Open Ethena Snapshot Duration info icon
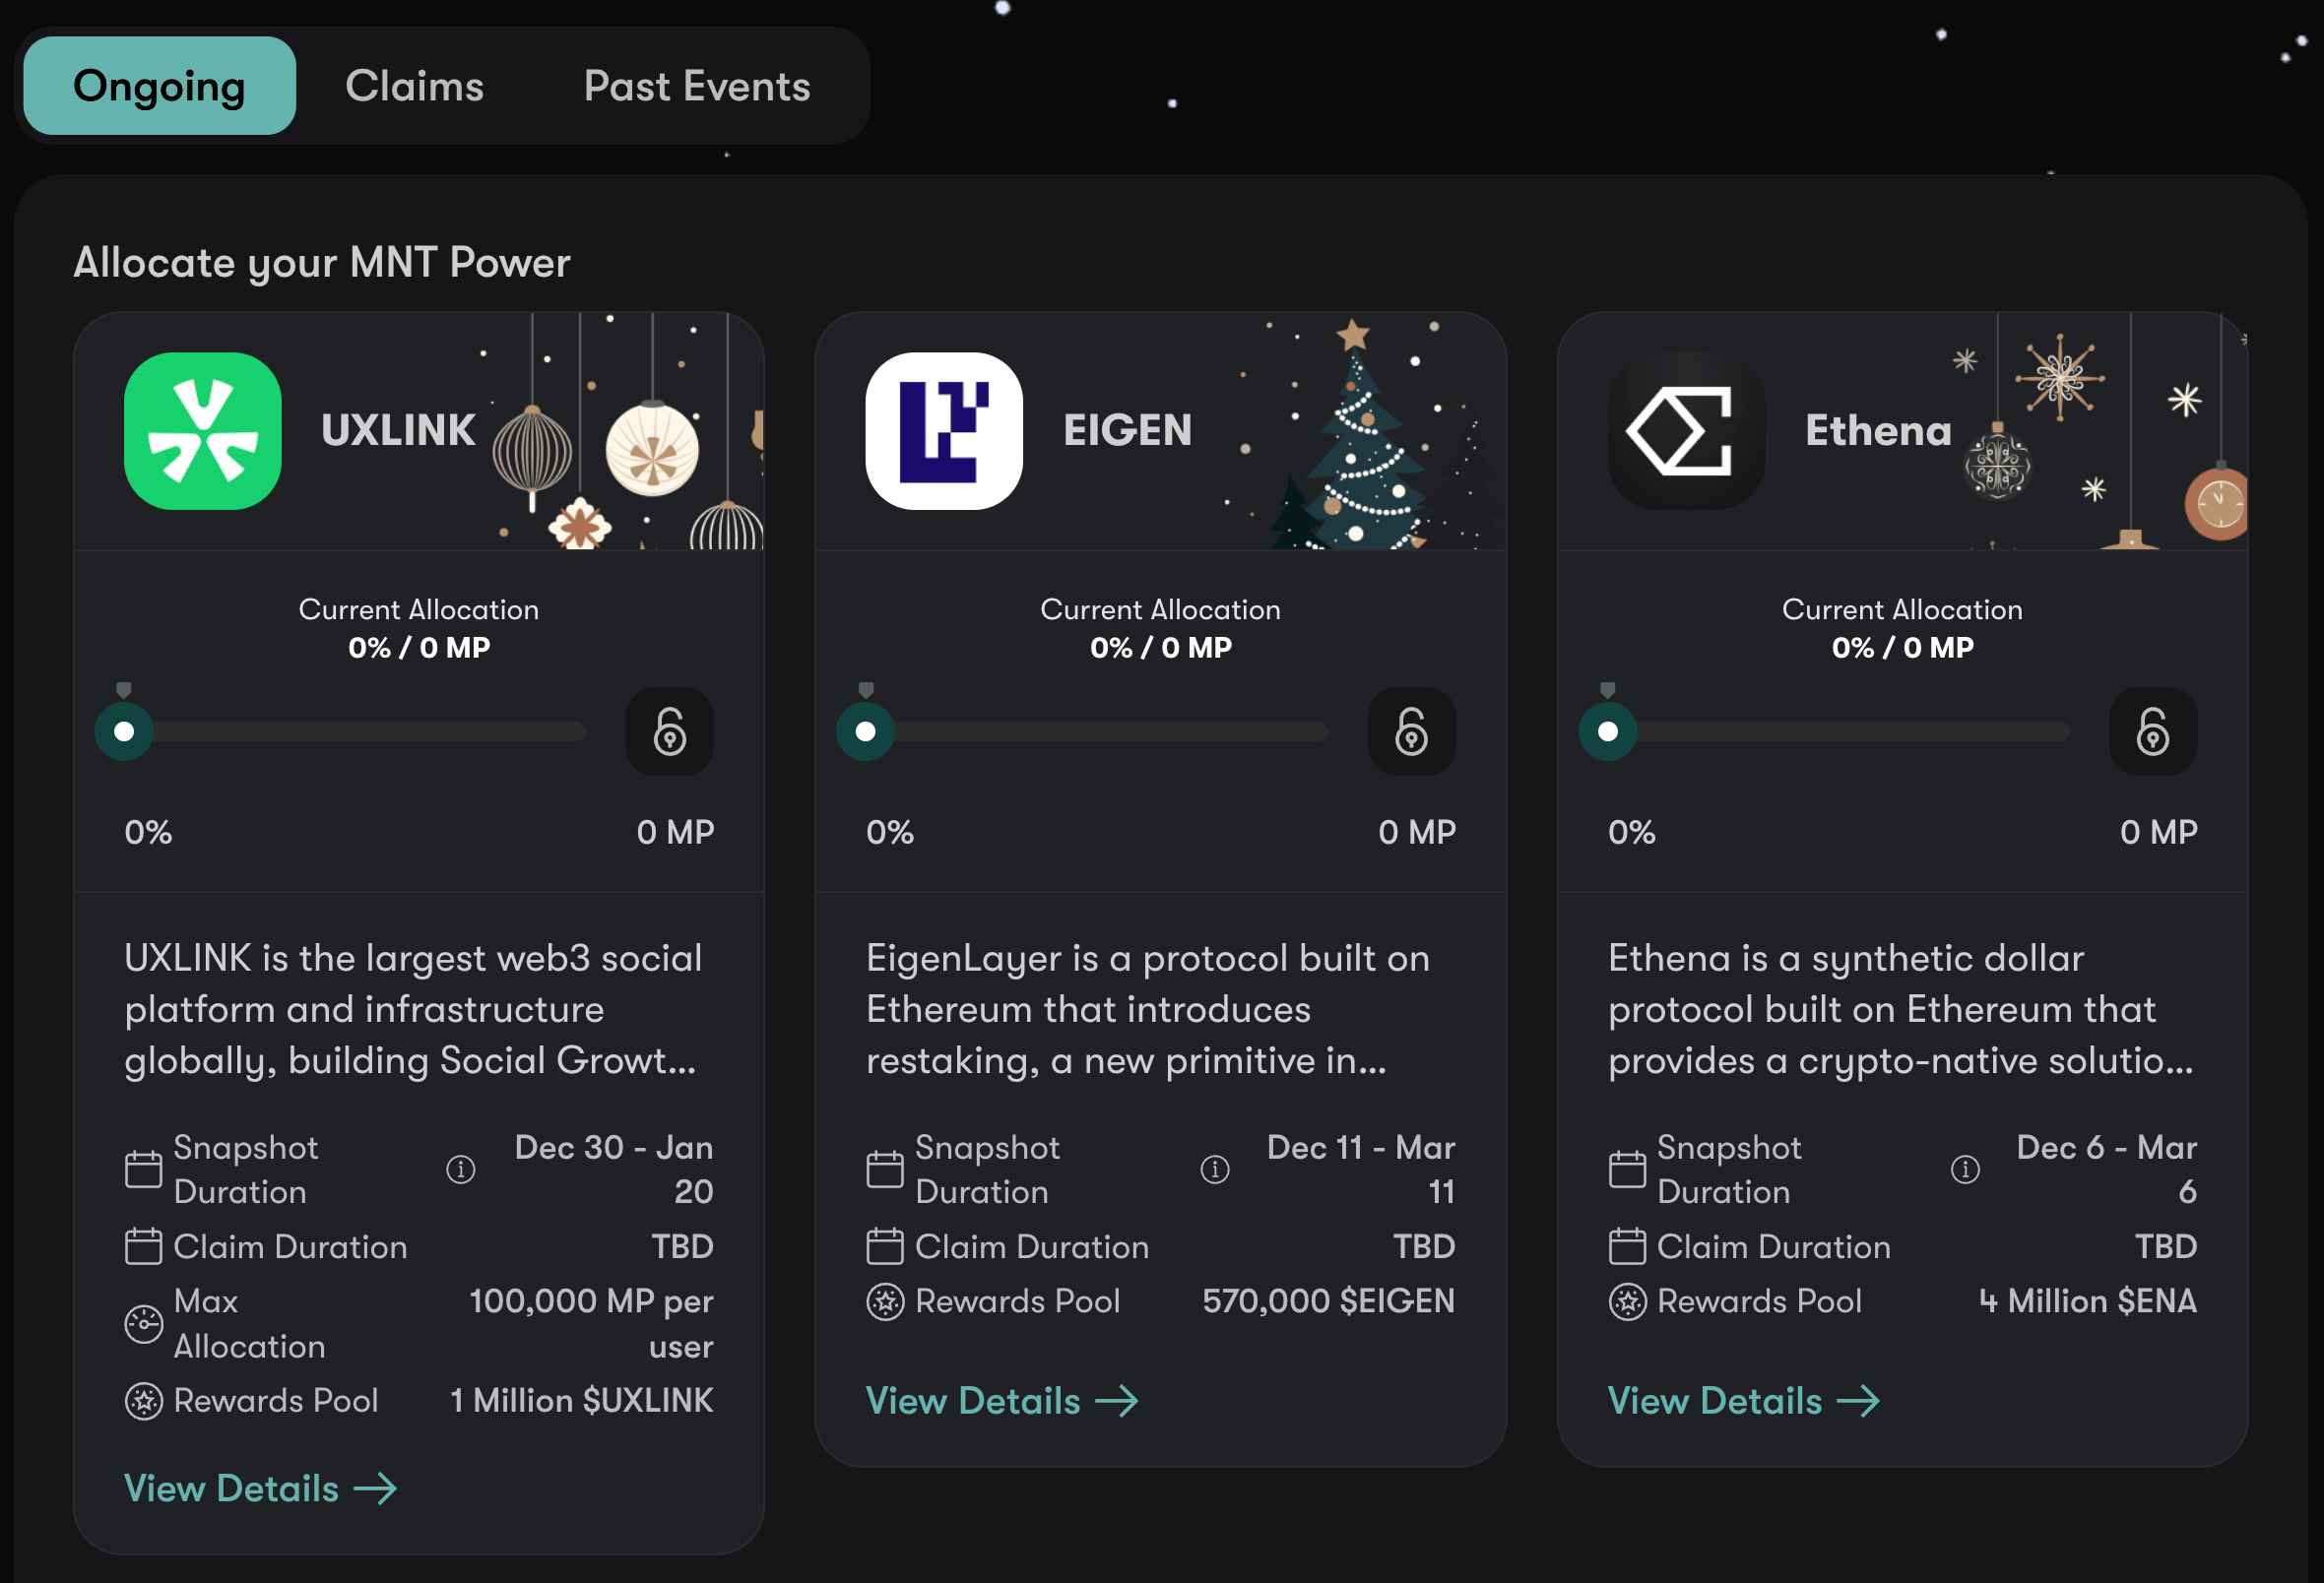This screenshot has height=1583, width=2324. [1965, 1169]
